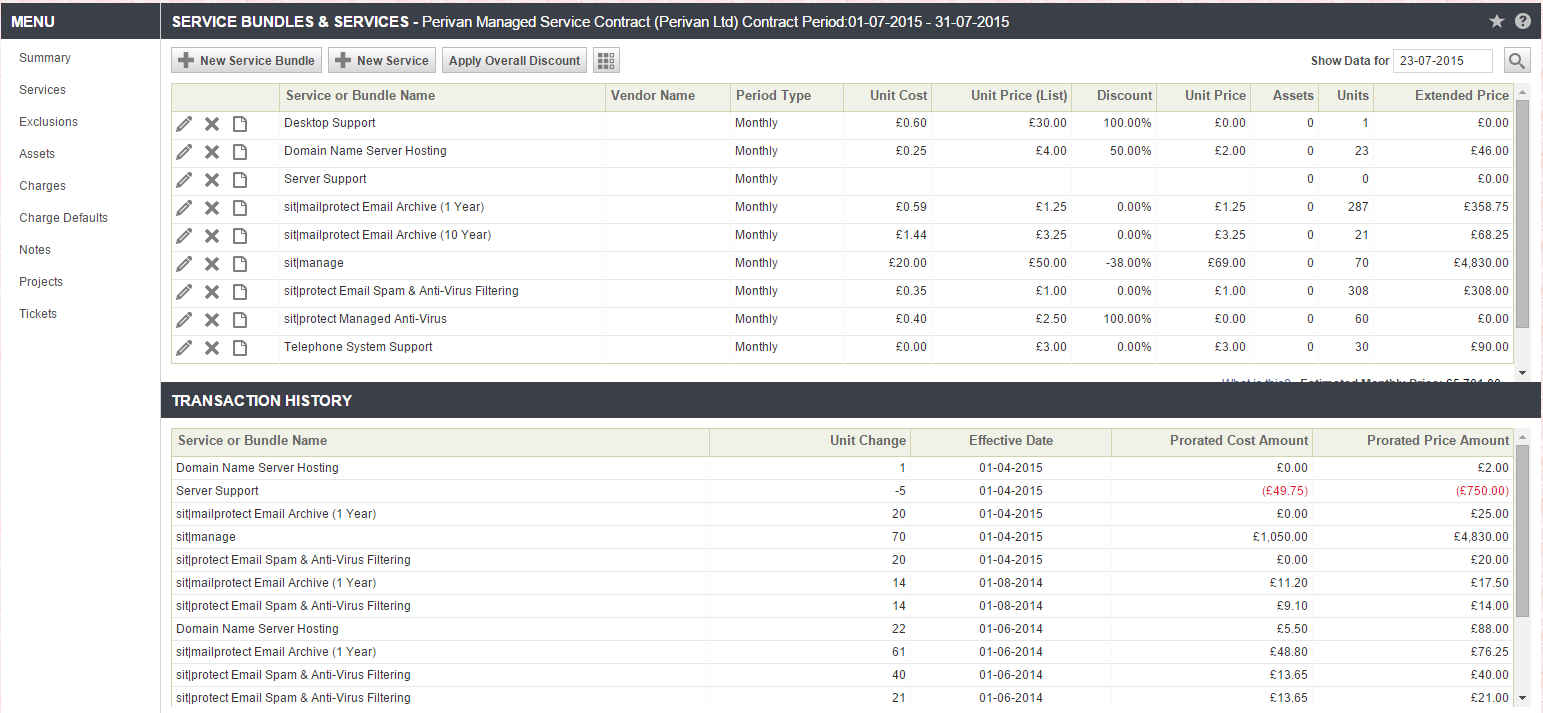Viewport: 1543px width, 713px height.
Task: Click units value 1 for Desktop Support
Action: (1365, 124)
